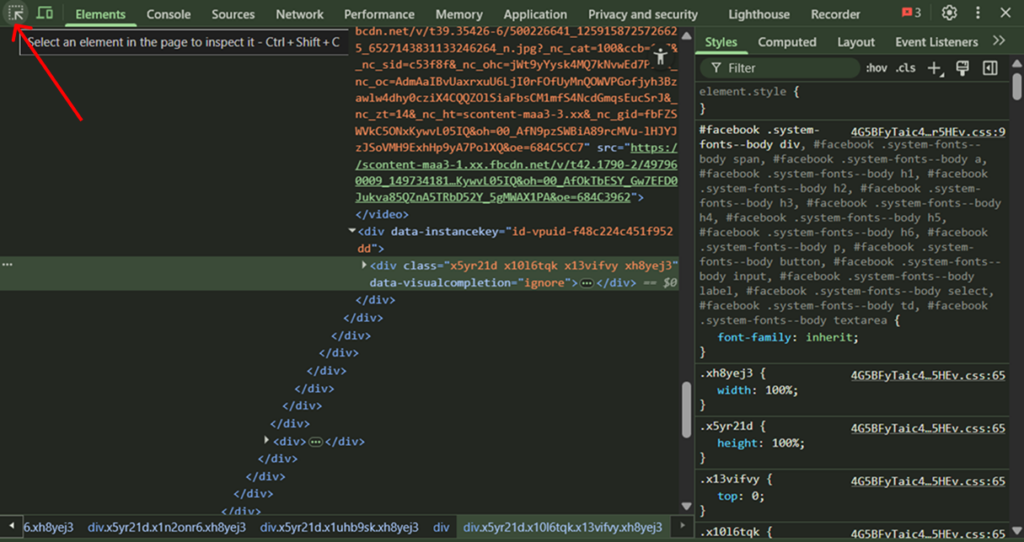
Task: Select breadcrumb div.x5yr21d.x1uhb9sk.xh8yej3
Action: click(x=340, y=527)
